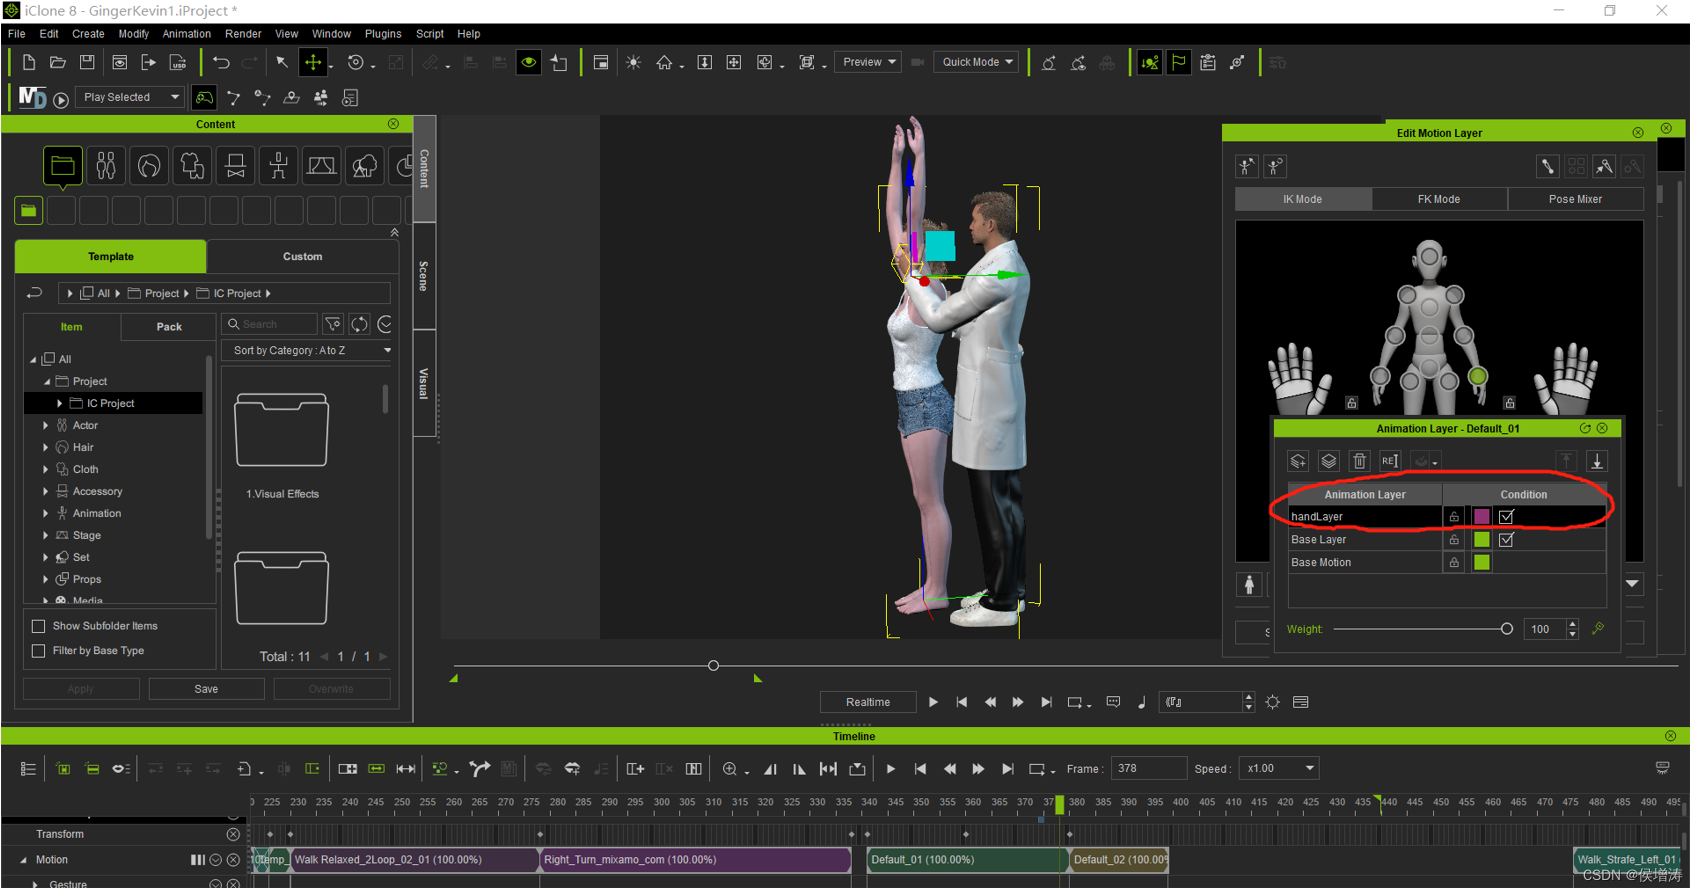
Task: Open the Render menu
Action: 243,34
